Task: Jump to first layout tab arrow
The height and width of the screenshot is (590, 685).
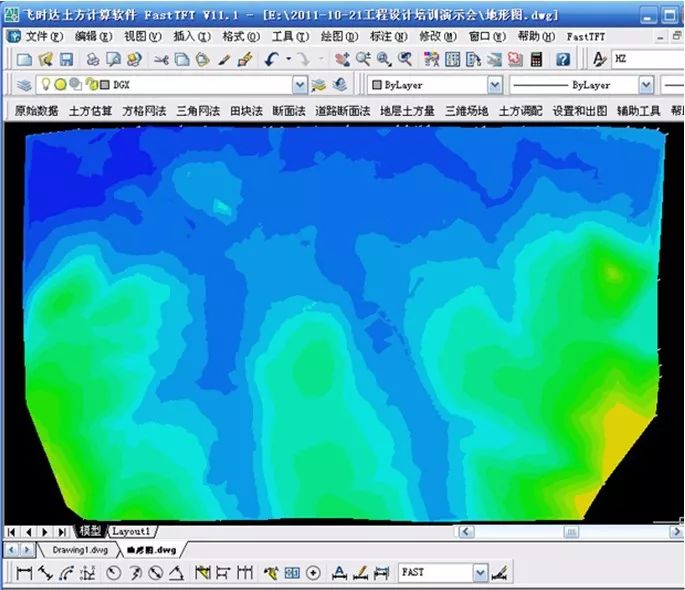Action: pos(11,532)
